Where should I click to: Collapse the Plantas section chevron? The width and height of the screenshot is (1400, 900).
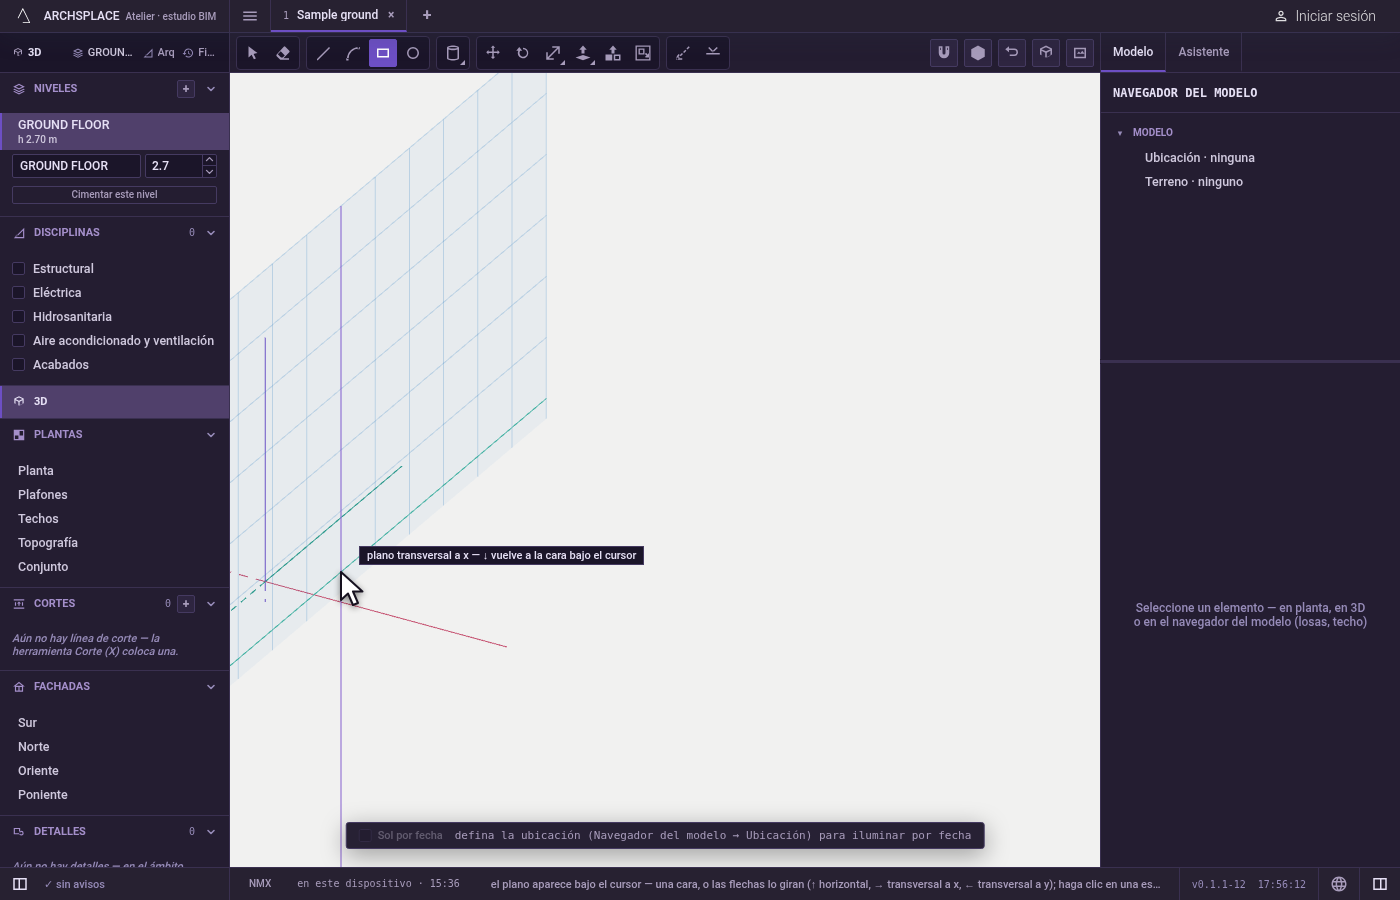211,435
